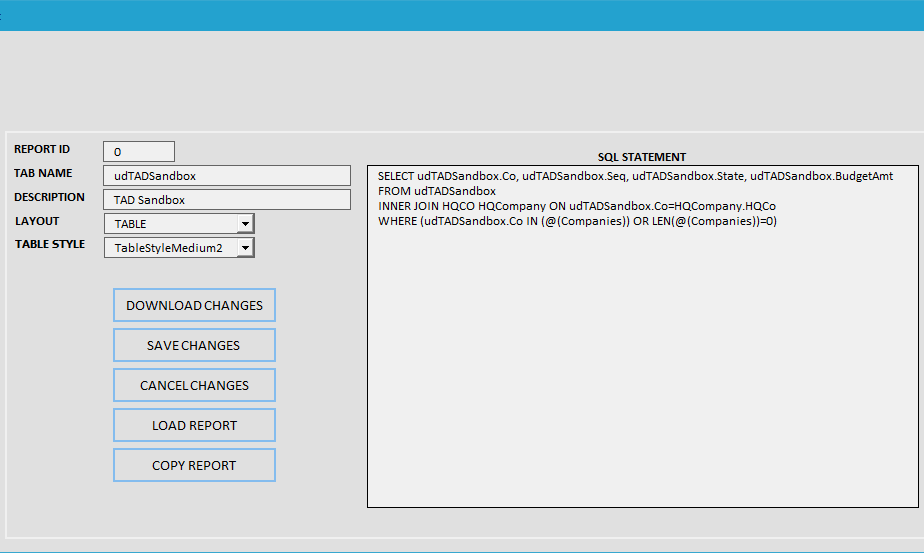Click the DOWNLOAD CHANGES button
The height and width of the screenshot is (553, 924).
194,305
